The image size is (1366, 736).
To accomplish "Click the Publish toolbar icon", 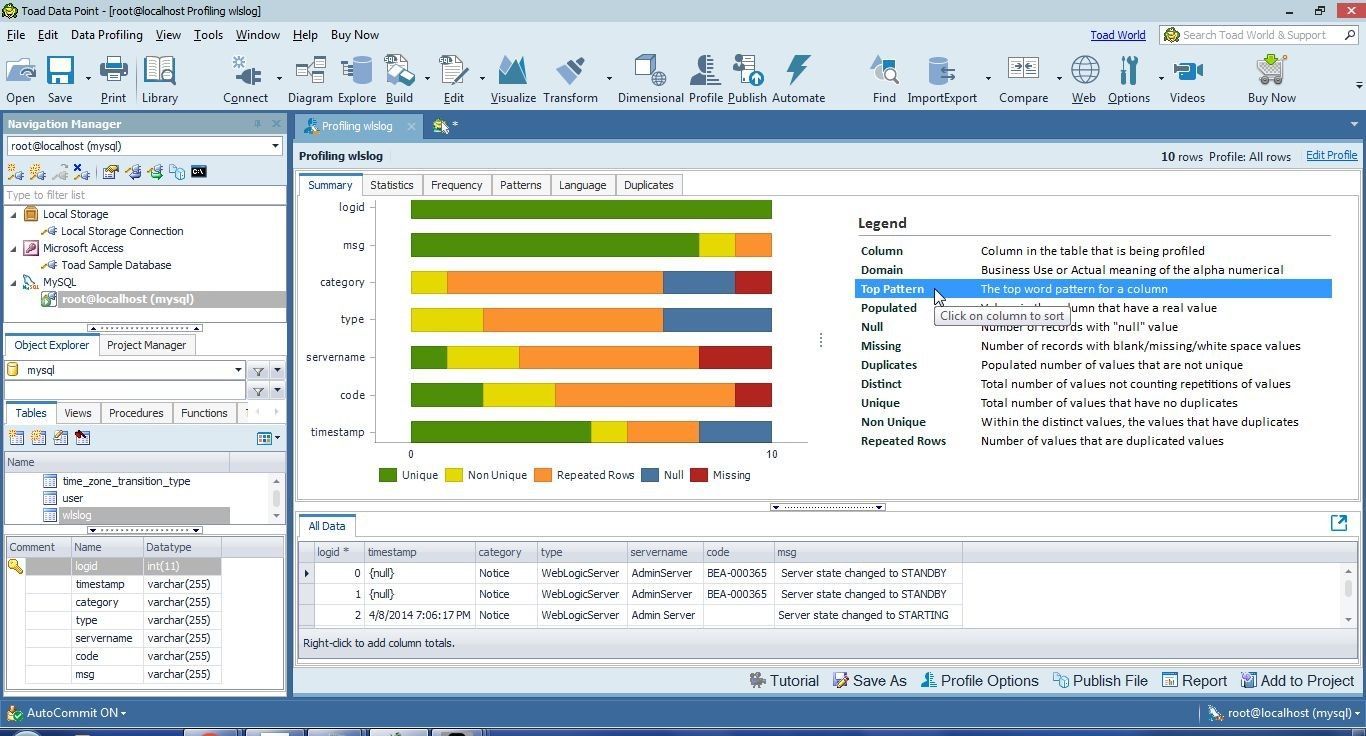I will [747, 71].
